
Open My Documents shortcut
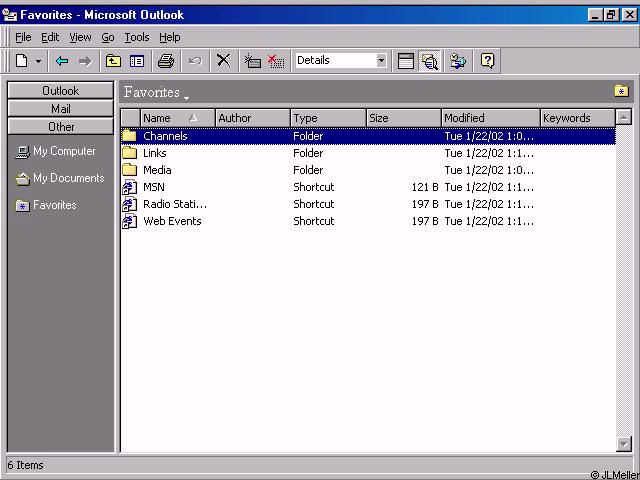[60, 178]
